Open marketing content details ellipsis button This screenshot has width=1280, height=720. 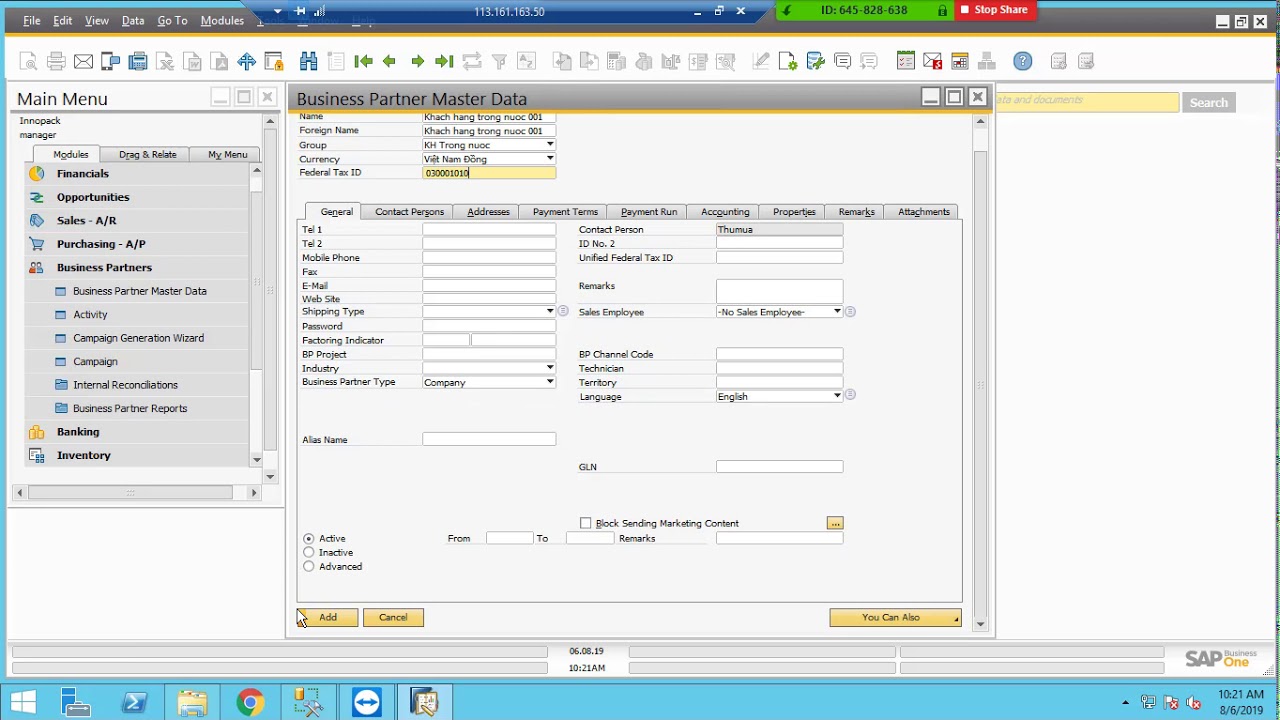click(x=835, y=523)
